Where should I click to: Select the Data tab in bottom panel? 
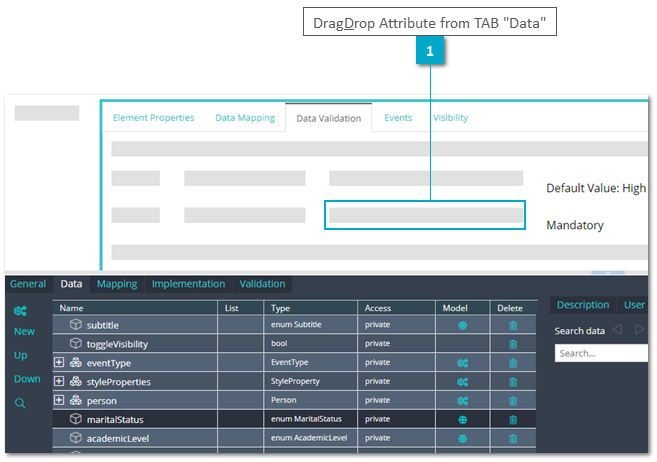71,284
